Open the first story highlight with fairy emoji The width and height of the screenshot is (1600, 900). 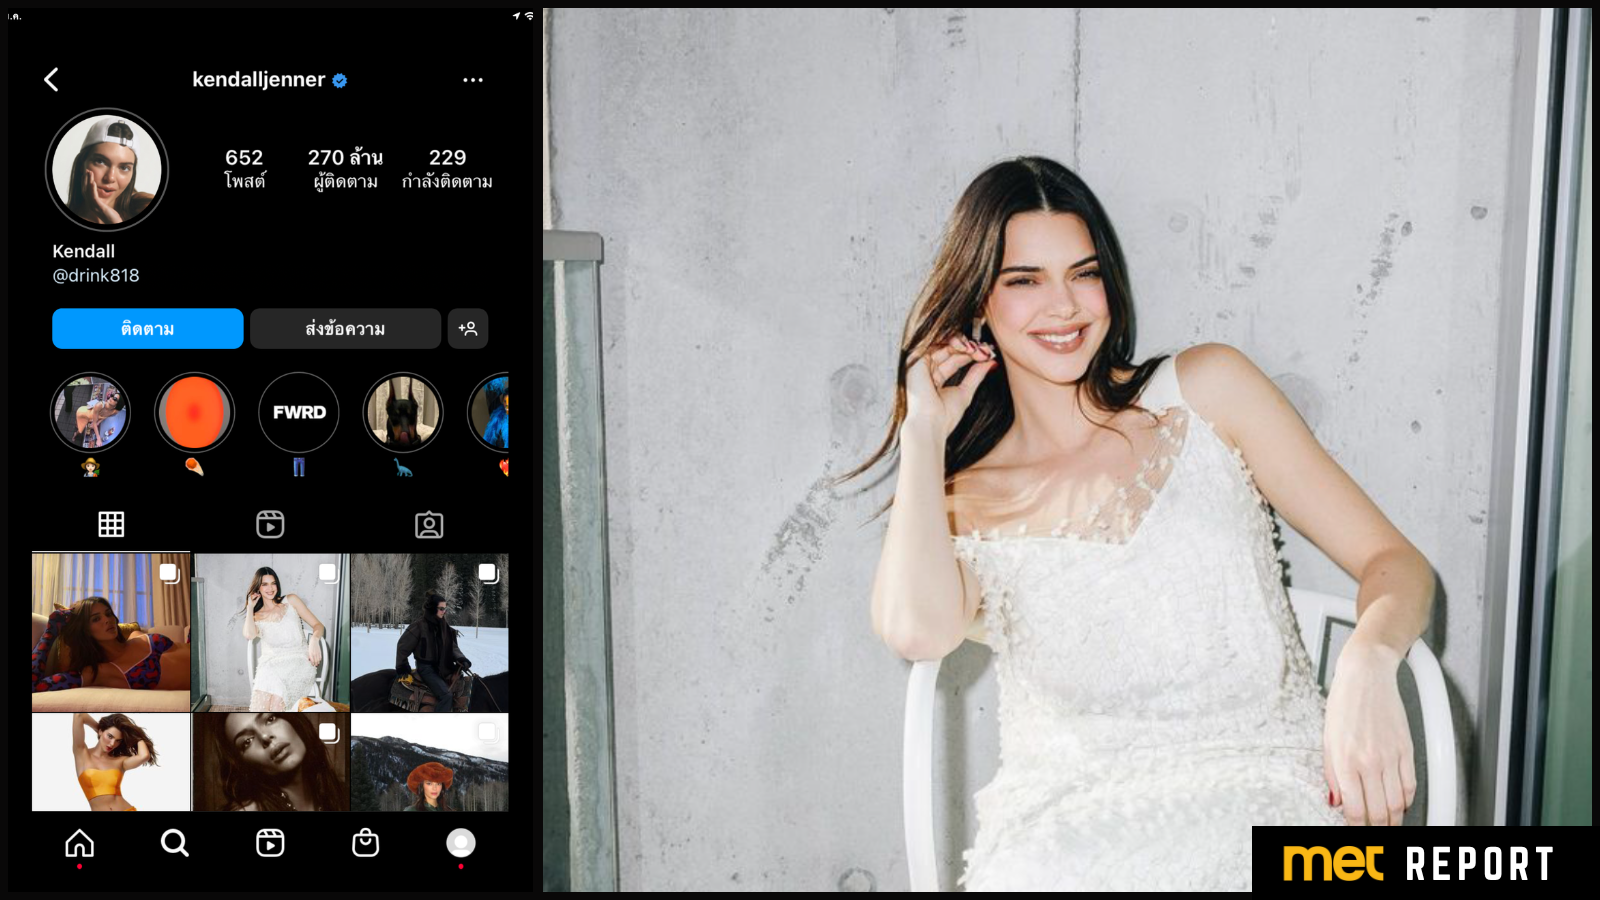coord(90,412)
